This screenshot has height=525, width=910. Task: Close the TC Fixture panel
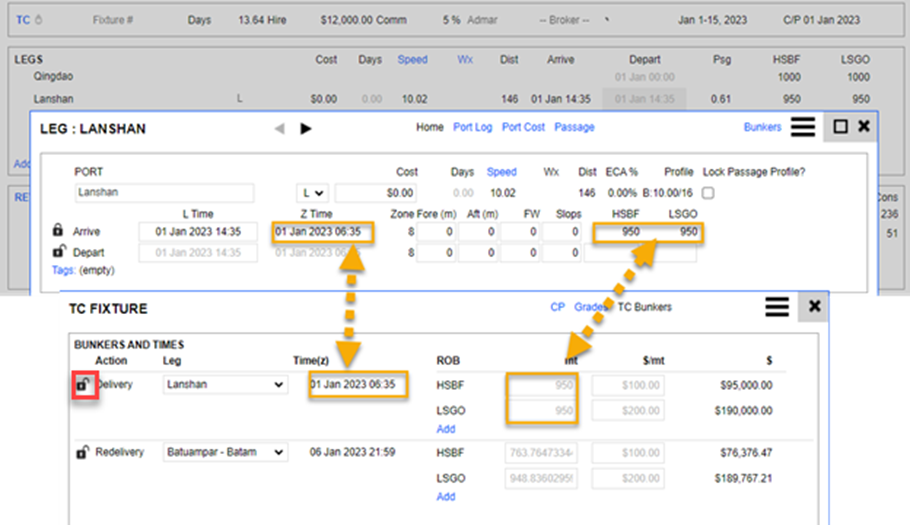pyautogui.click(x=815, y=307)
